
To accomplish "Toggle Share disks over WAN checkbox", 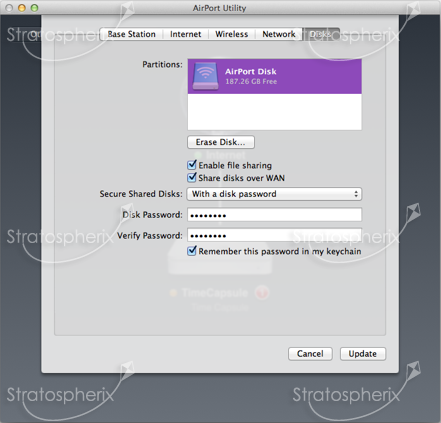I will tap(192, 178).
